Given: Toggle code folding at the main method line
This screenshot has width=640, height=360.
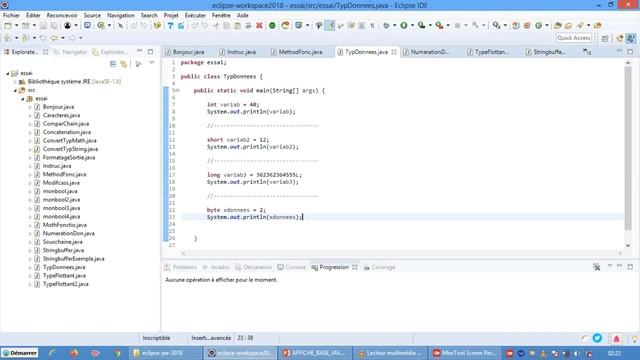Looking at the screenshot, I should (x=178, y=90).
